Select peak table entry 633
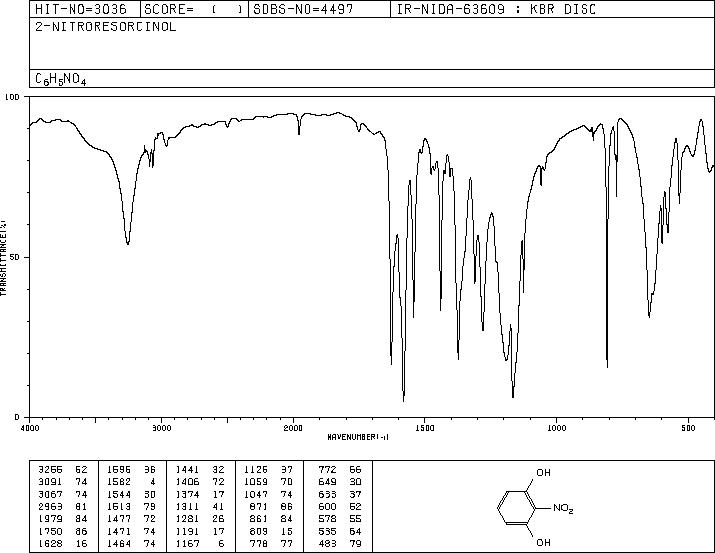This screenshot has height=553, width=715. (327, 494)
